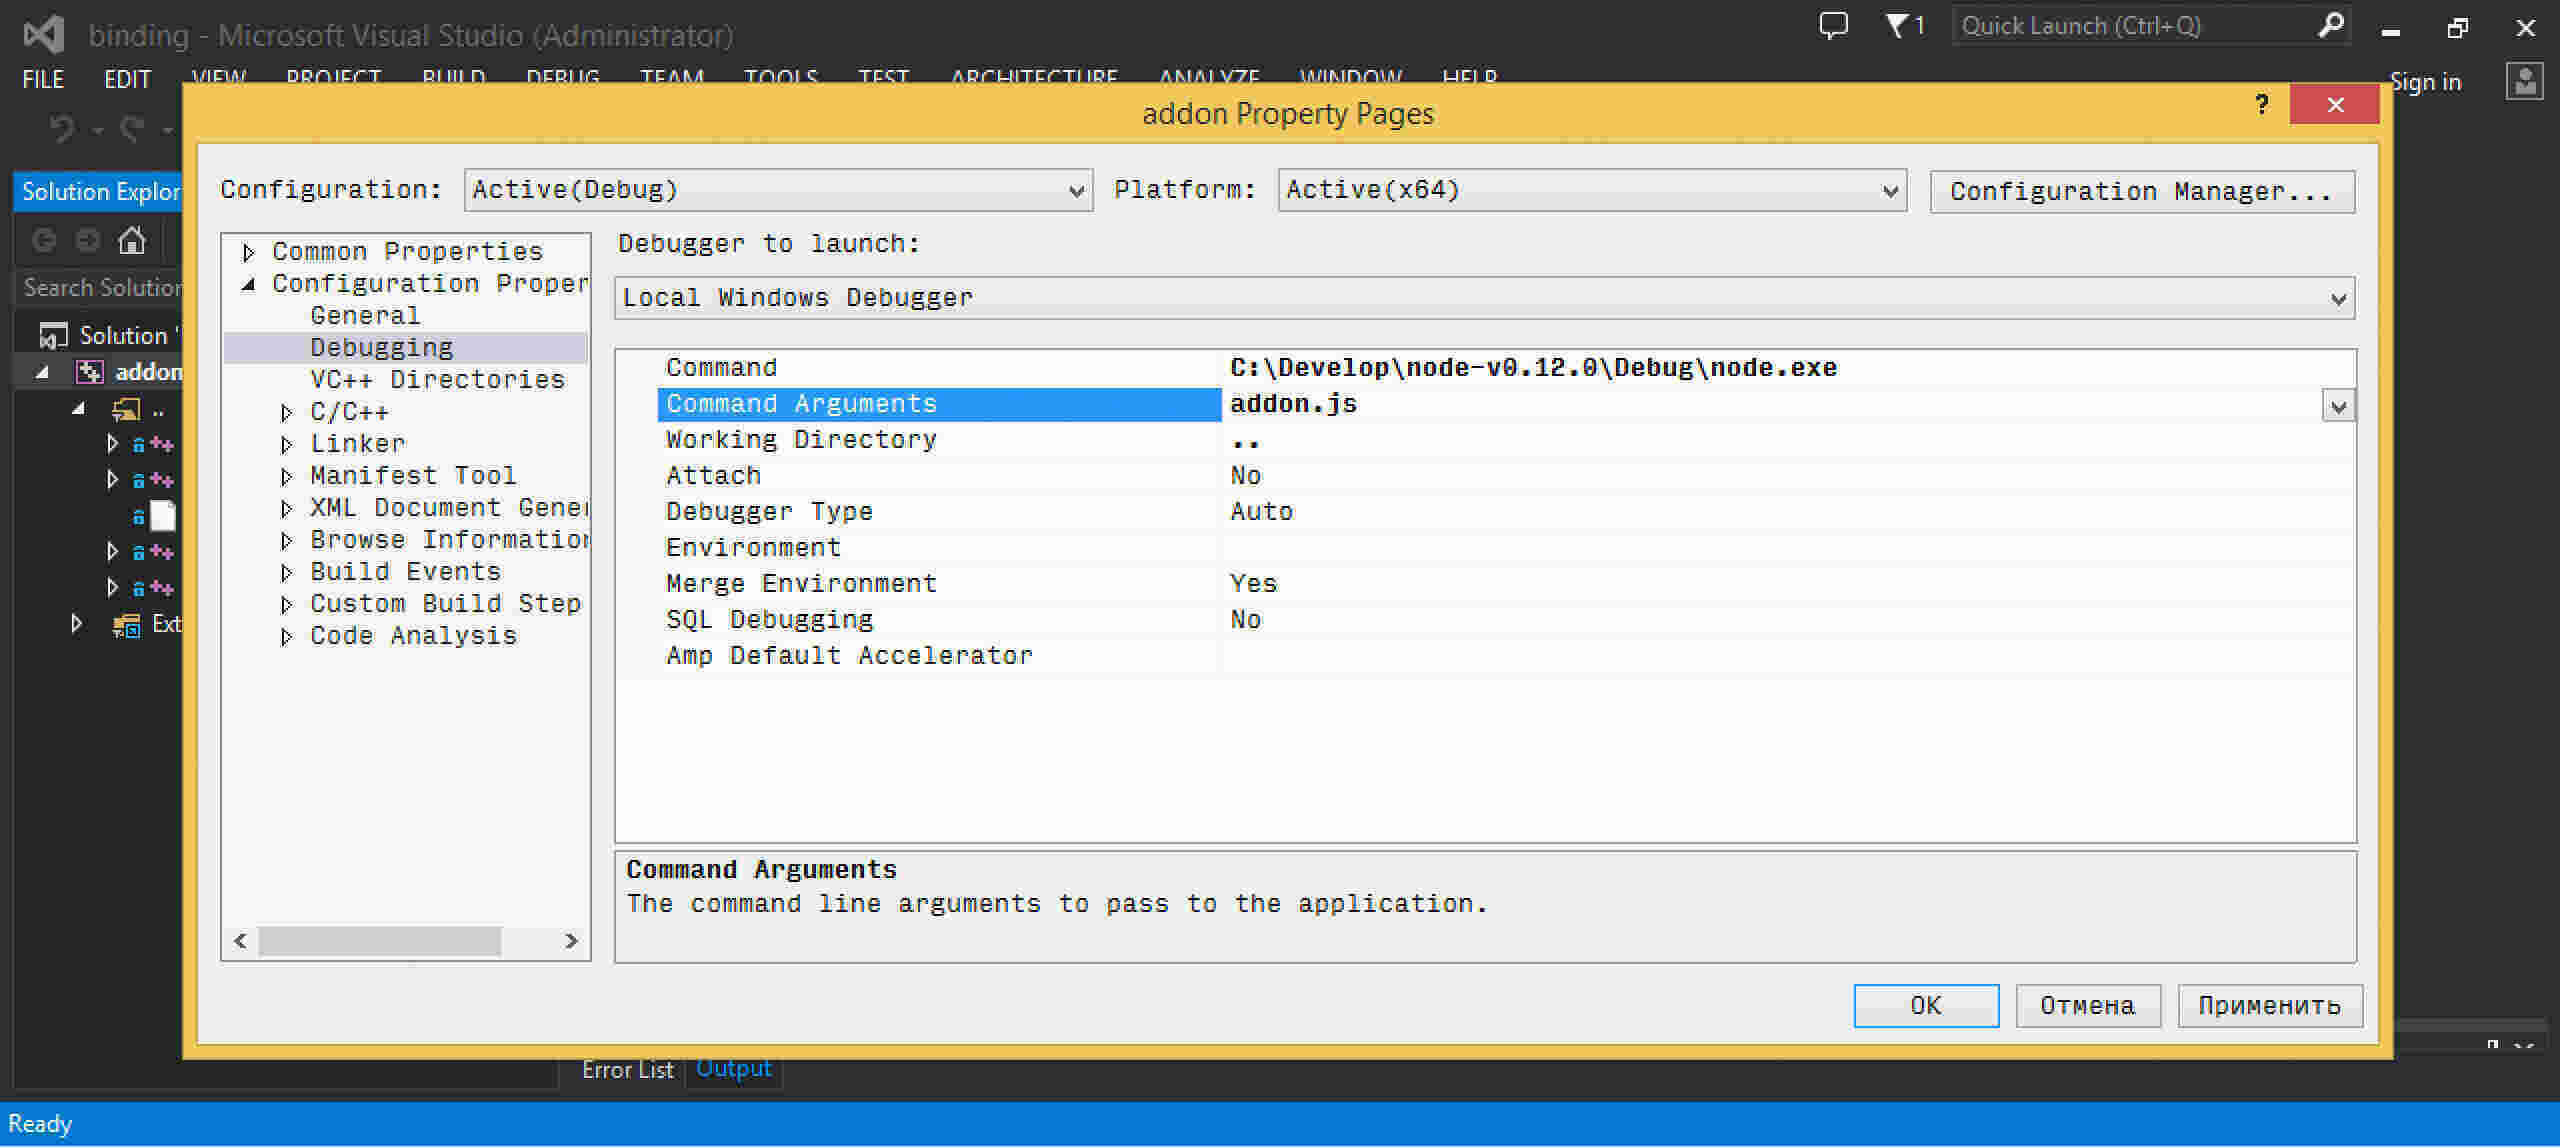Image resolution: width=2560 pixels, height=1148 pixels.
Task: Click Solution Explorer's Back arrow icon
Action: click(x=44, y=240)
